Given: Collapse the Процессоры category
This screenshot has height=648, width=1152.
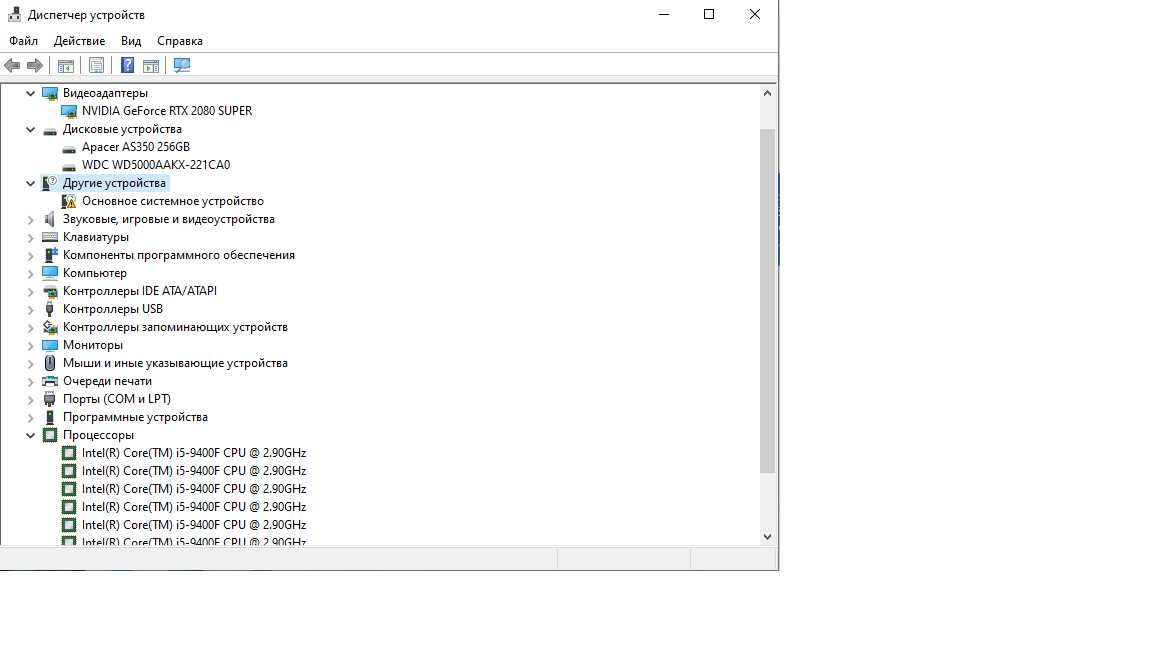Looking at the screenshot, I should (30, 435).
